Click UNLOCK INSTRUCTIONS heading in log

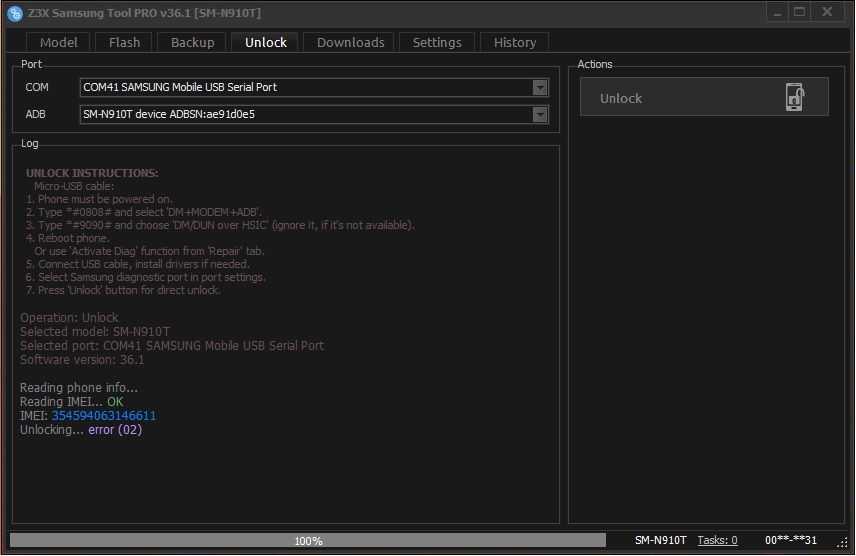coord(92,173)
